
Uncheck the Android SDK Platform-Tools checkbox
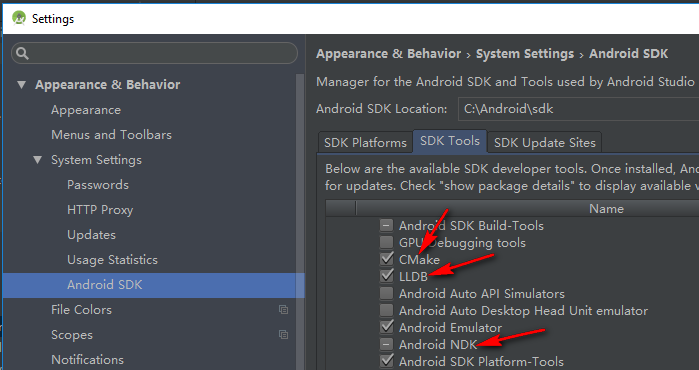click(387, 361)
